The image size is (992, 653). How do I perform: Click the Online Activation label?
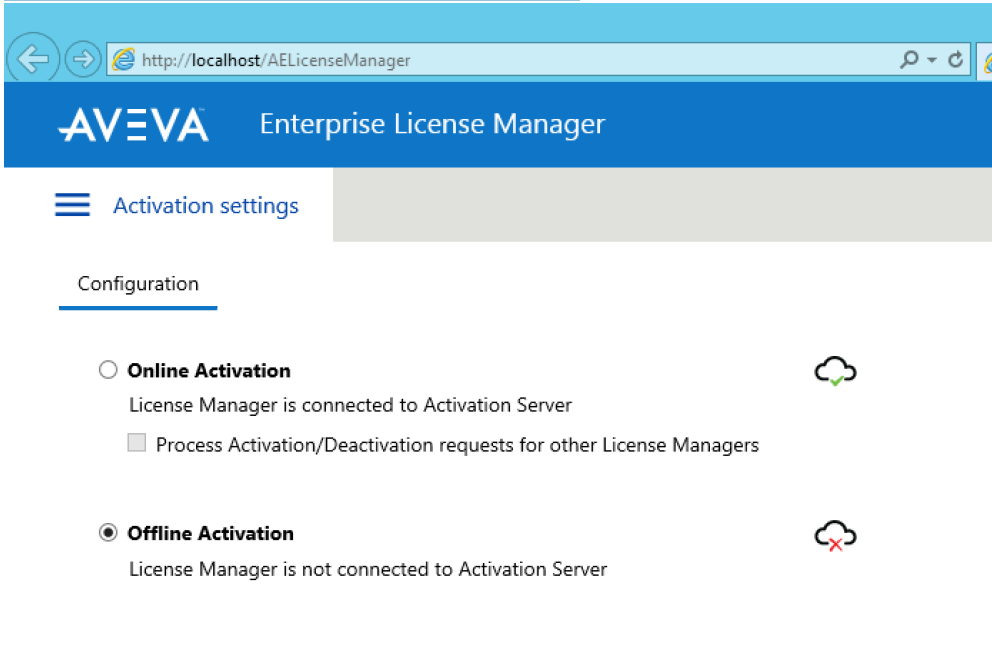point(209,370)
